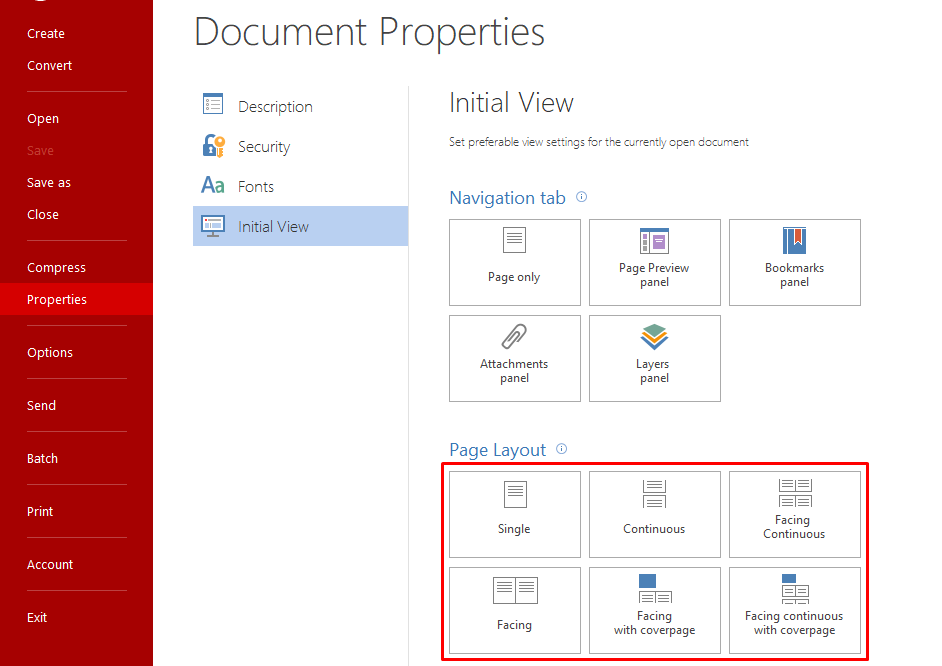Select the Attachments panel option
942x666 pixels.
[514, 358]
